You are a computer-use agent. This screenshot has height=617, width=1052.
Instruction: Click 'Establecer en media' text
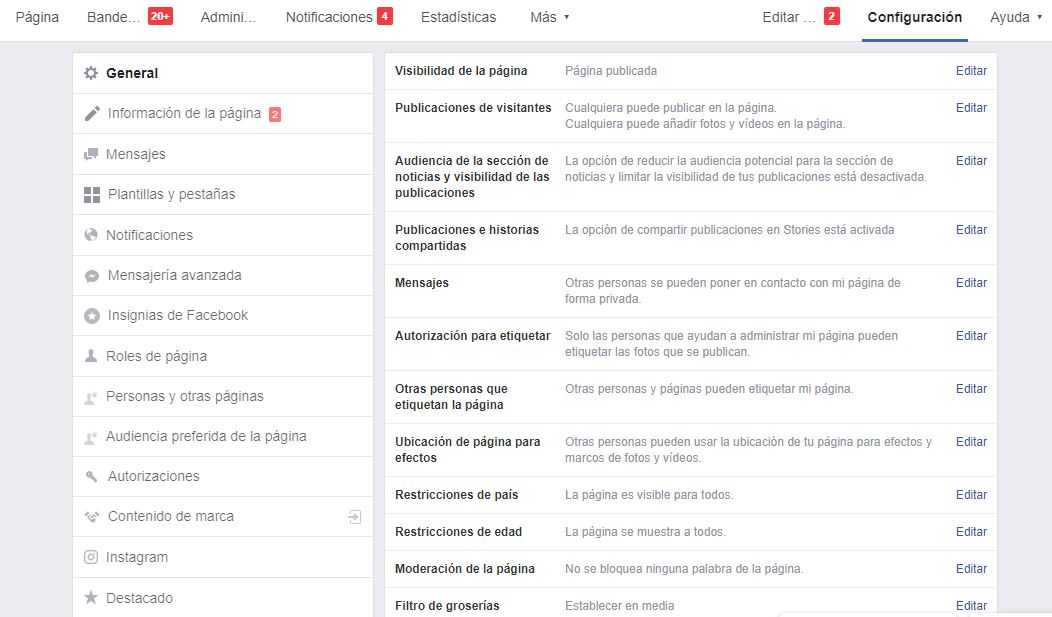click(x=619, y=605)
